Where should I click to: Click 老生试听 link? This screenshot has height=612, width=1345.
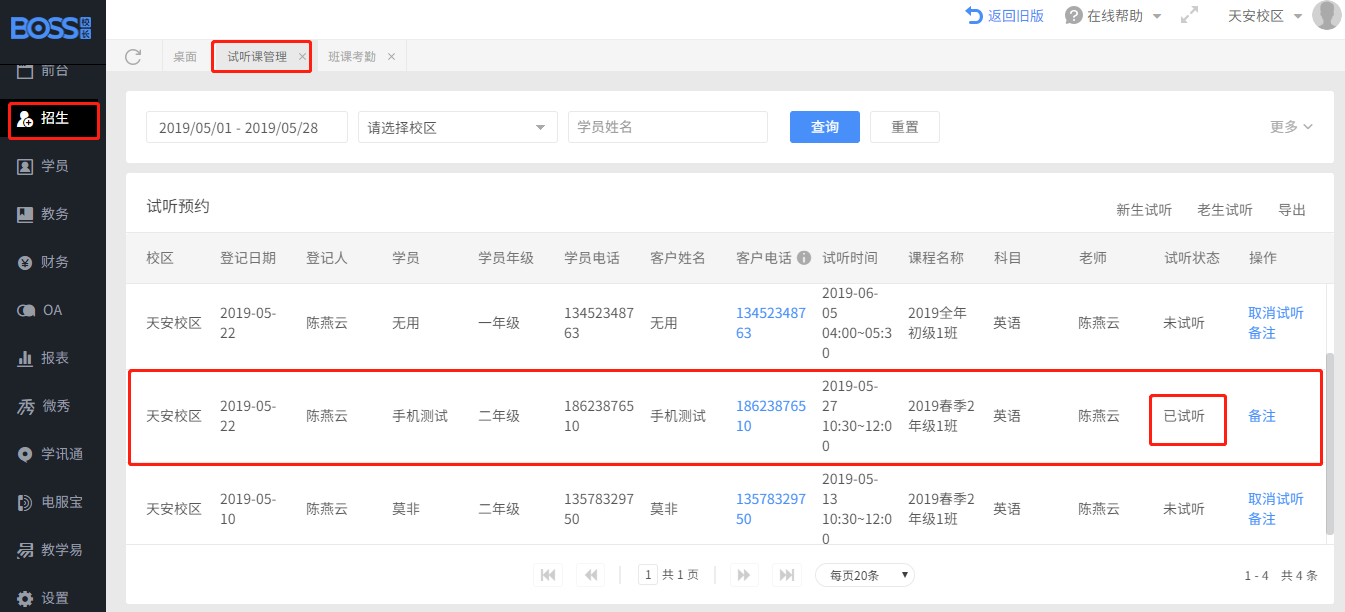point(1225,210)
